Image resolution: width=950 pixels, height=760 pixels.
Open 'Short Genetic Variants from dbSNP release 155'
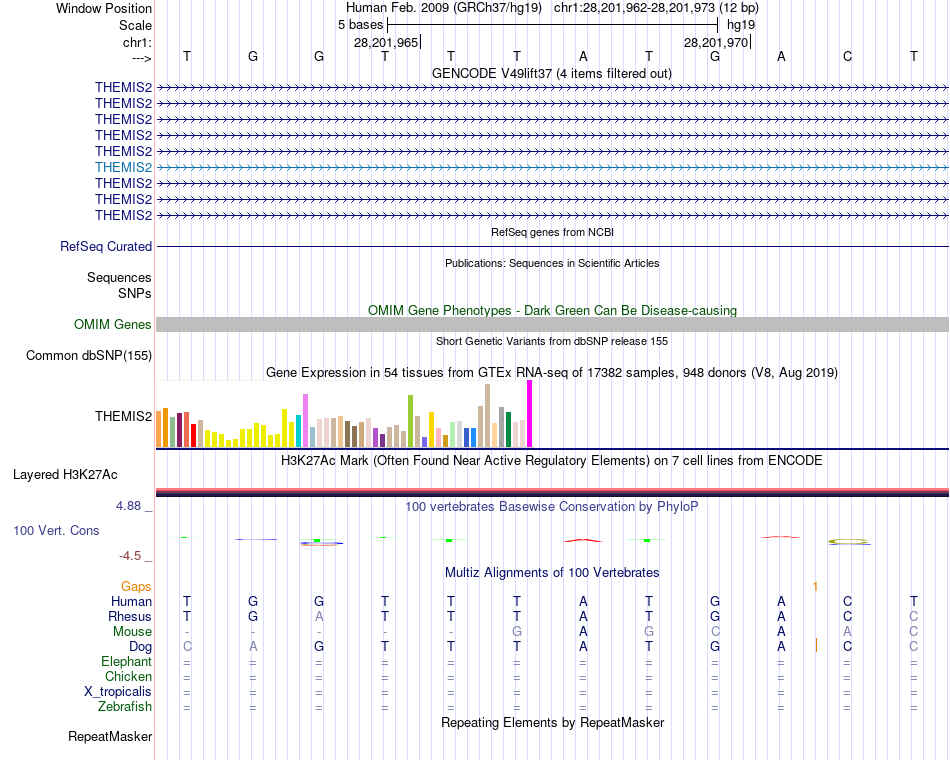pyautogui.click(x=552, y=341)
